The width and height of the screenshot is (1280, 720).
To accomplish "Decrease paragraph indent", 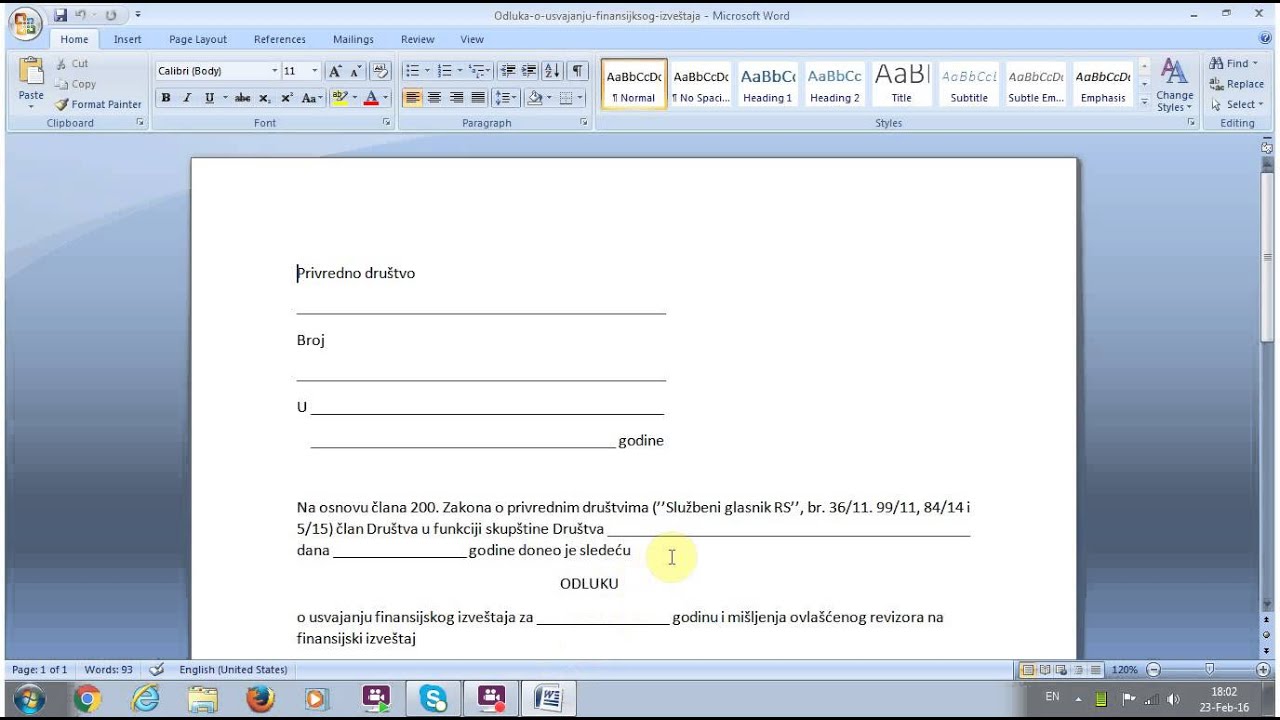I will pos(507,71).
